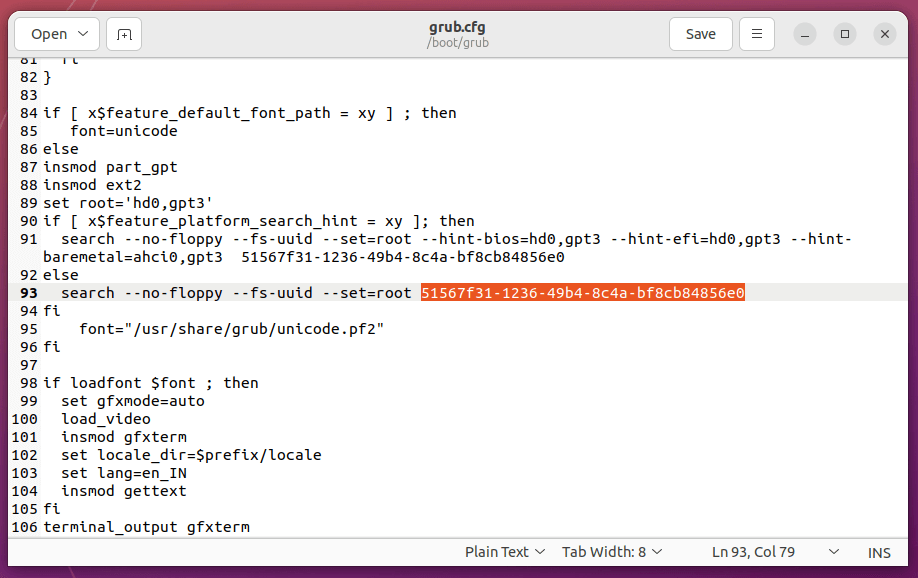Click 'set locale_dir=$prefix/locale' line

[191, 455]
